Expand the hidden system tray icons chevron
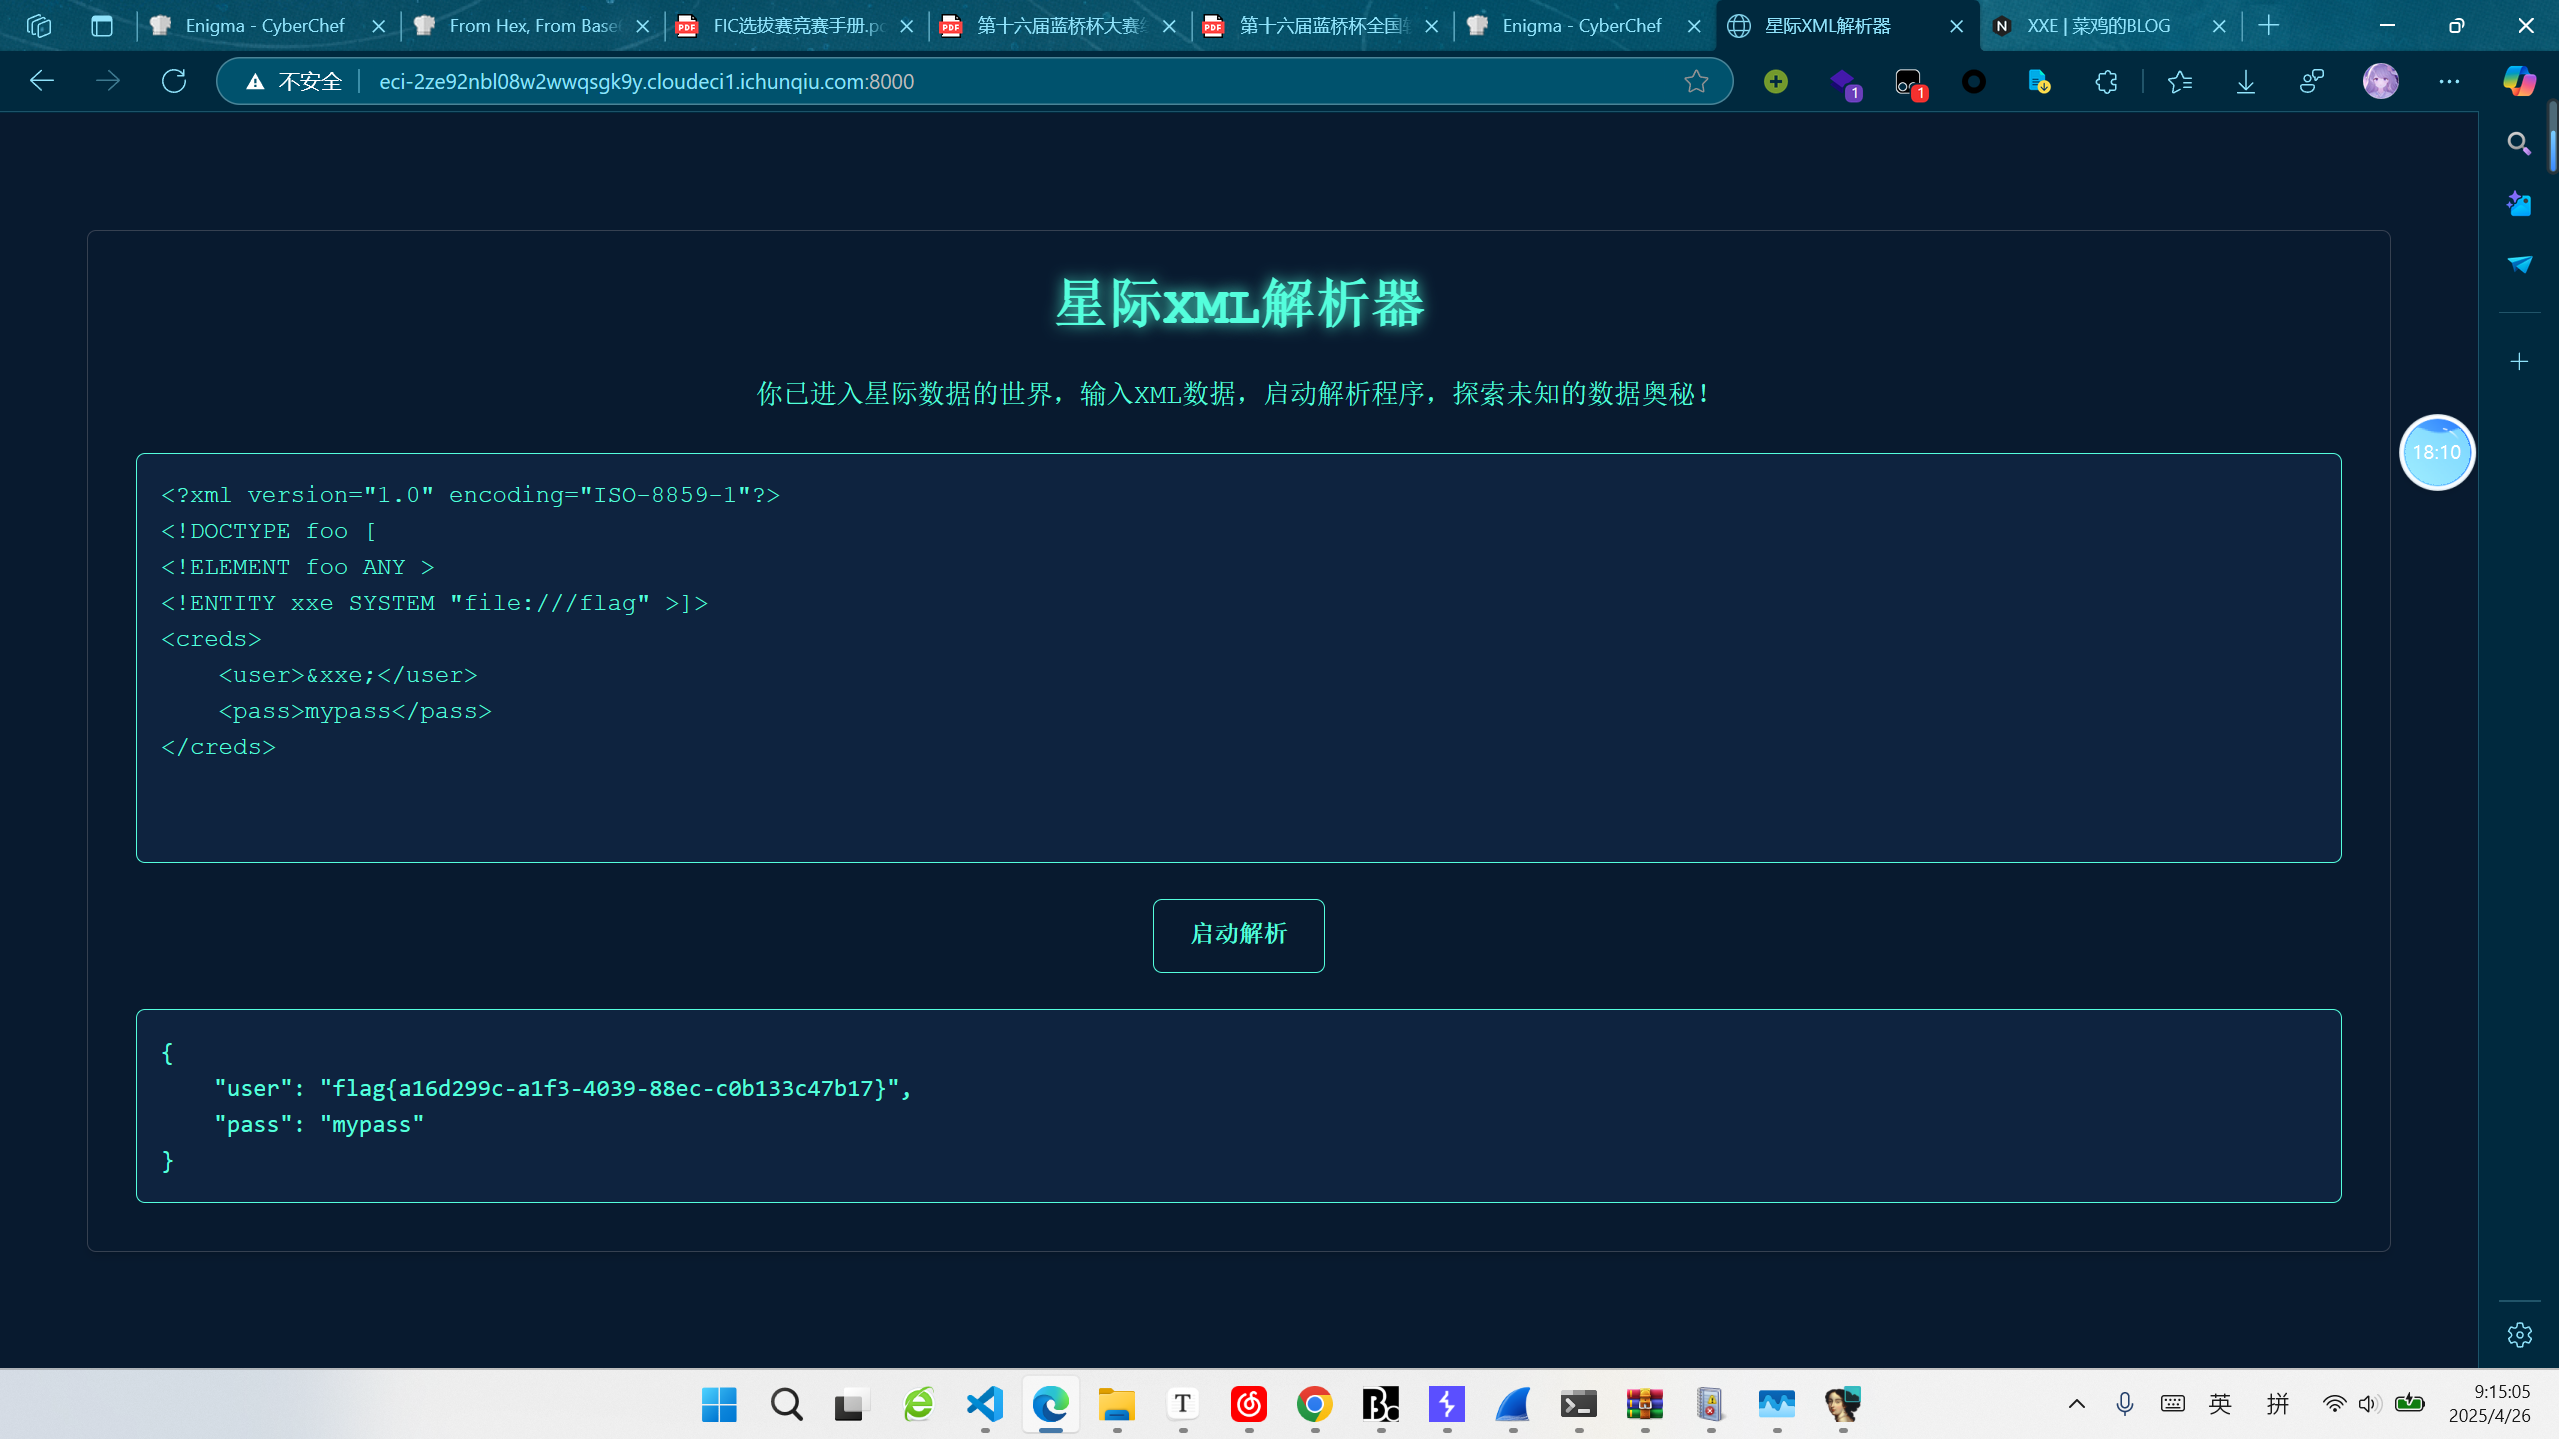Viewport: 2559px width, 1439px height. click(2077, 1404)
